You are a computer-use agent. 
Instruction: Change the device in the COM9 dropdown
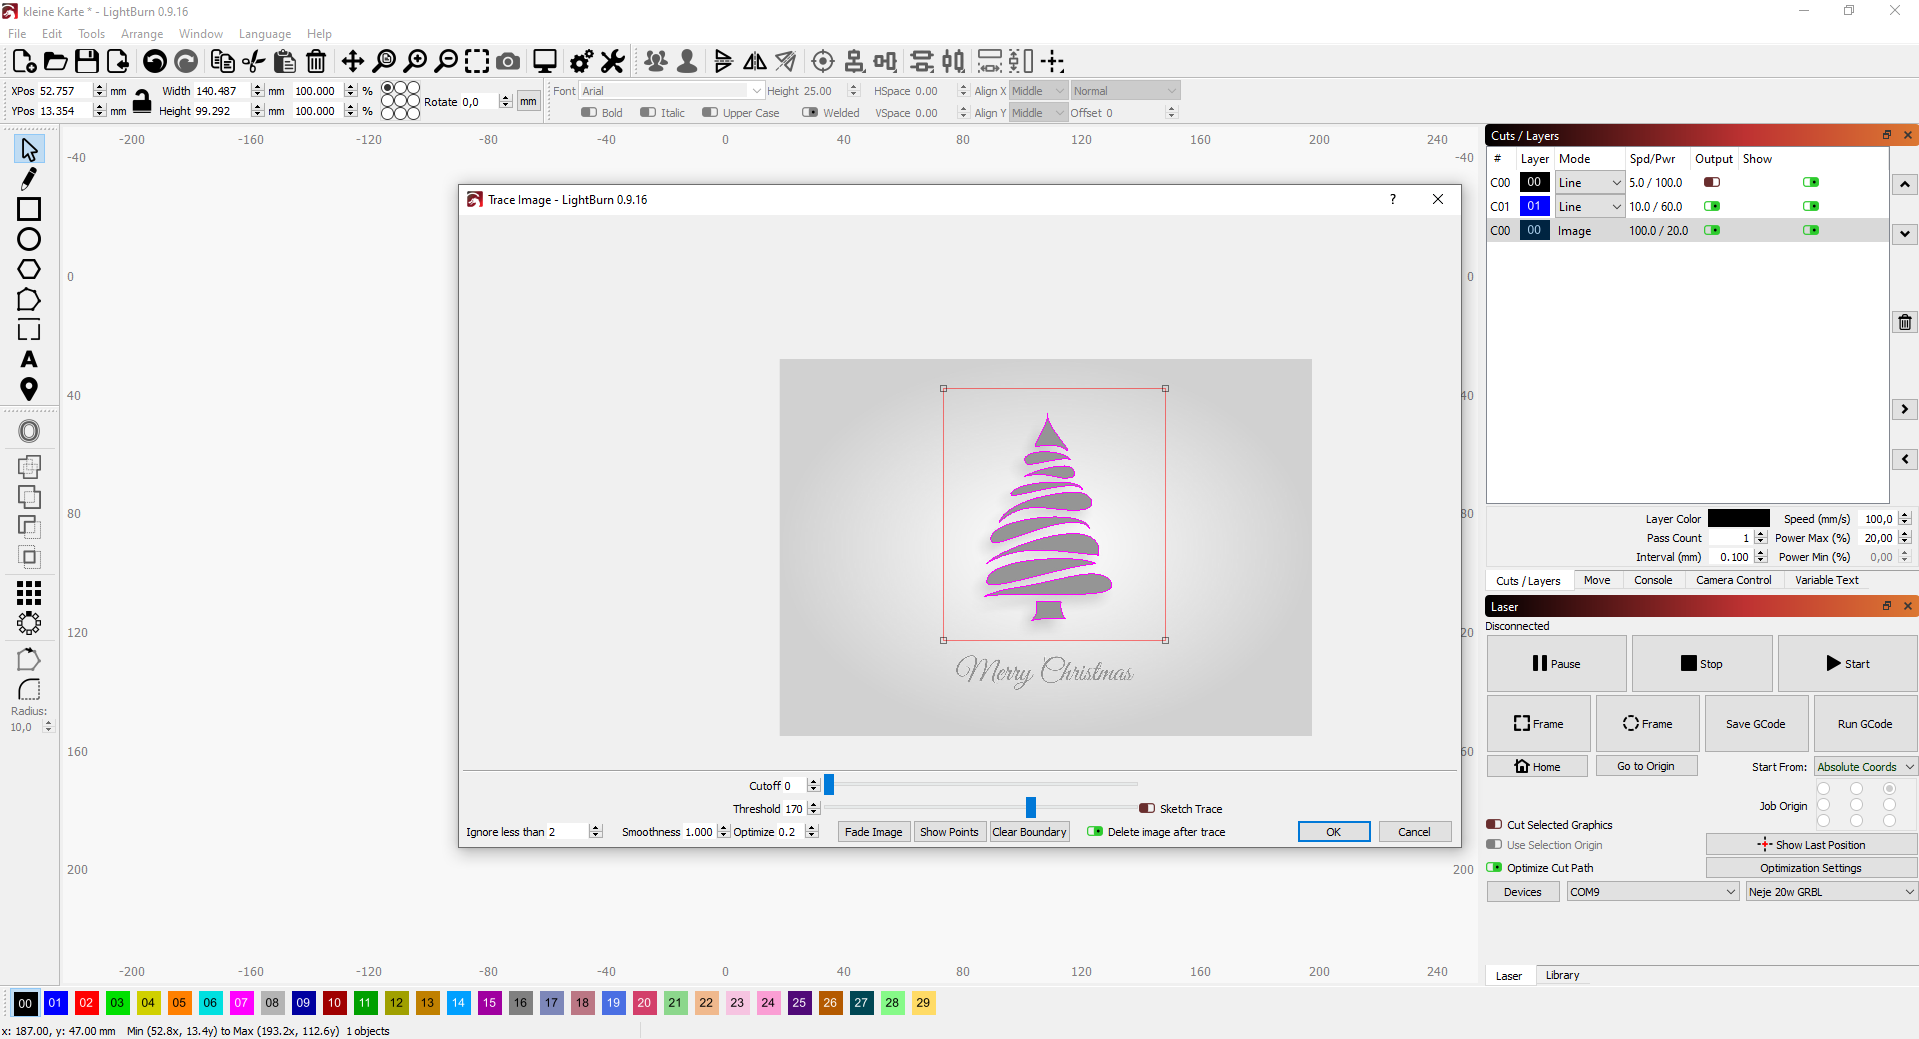(1650, 891)
